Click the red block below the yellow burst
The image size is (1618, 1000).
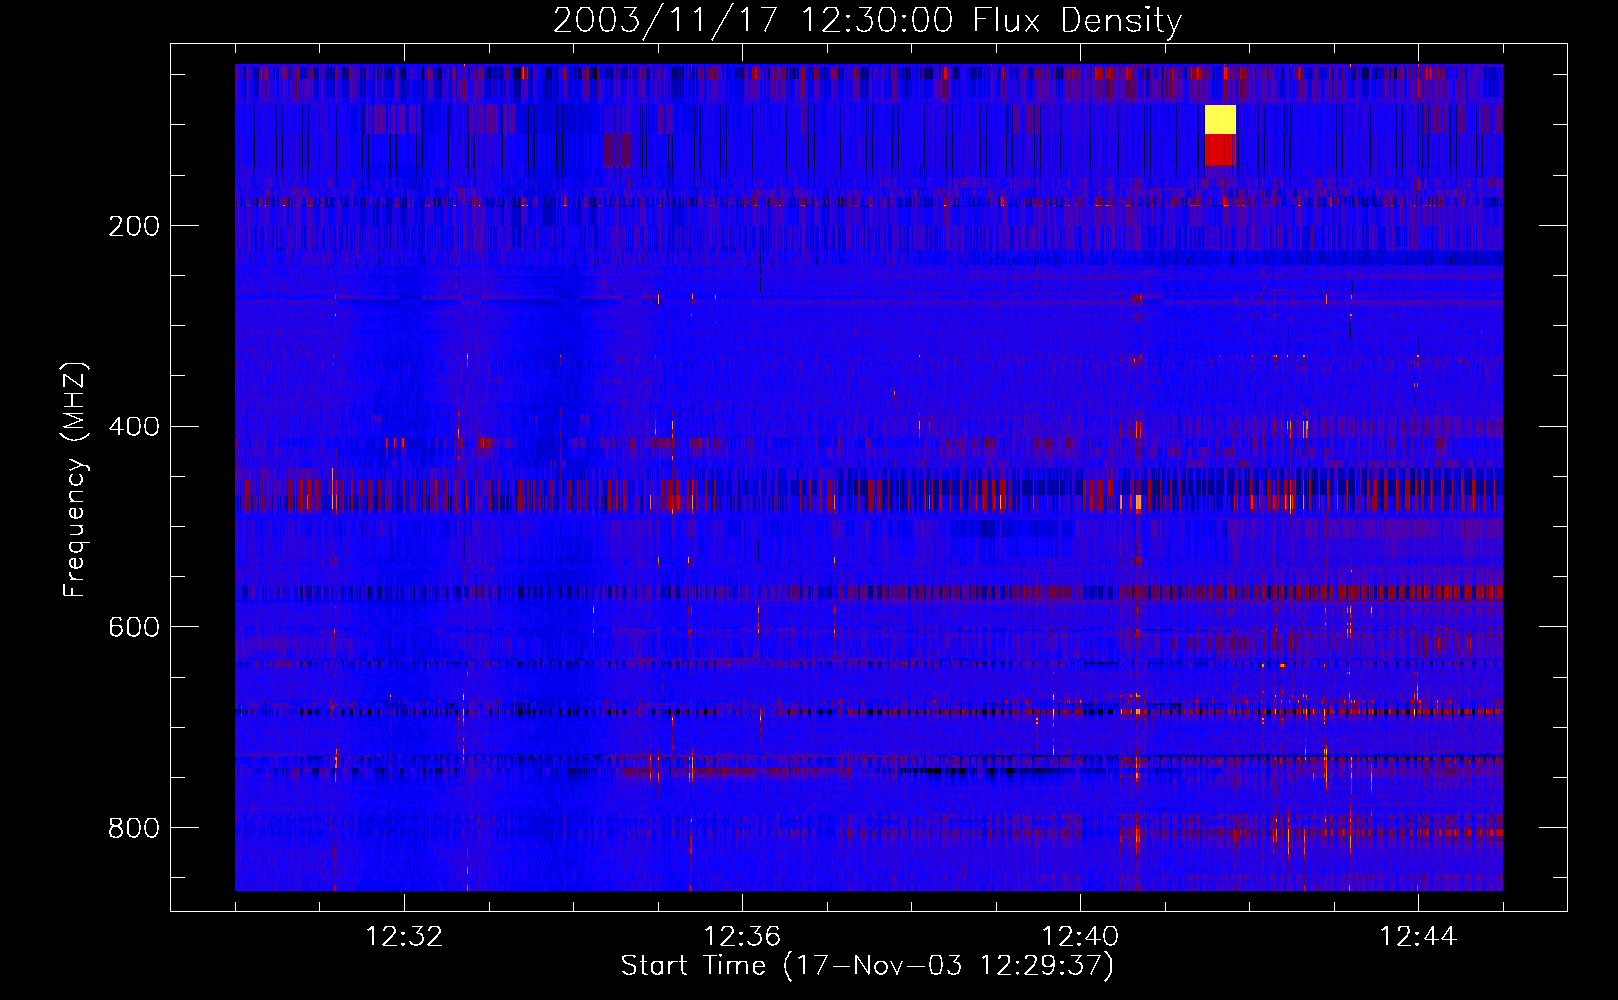[x=1220, y=150]
